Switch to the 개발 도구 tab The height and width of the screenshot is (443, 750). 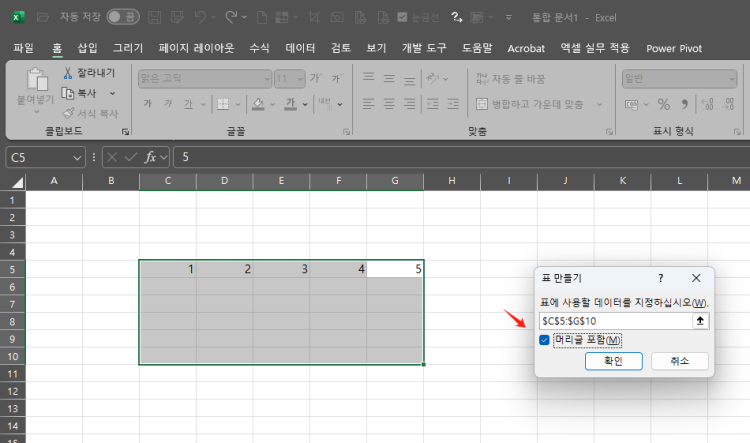(424, 48)
